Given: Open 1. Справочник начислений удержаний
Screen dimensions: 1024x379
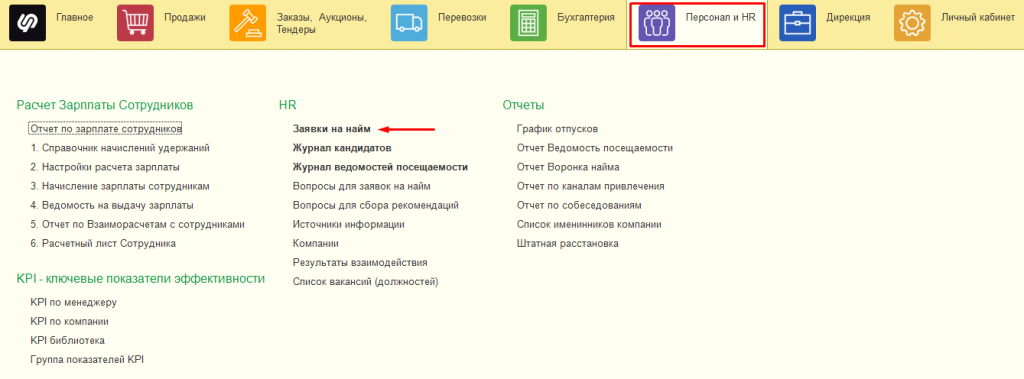Looking at the screenshot, I should [x=120, y=148].
